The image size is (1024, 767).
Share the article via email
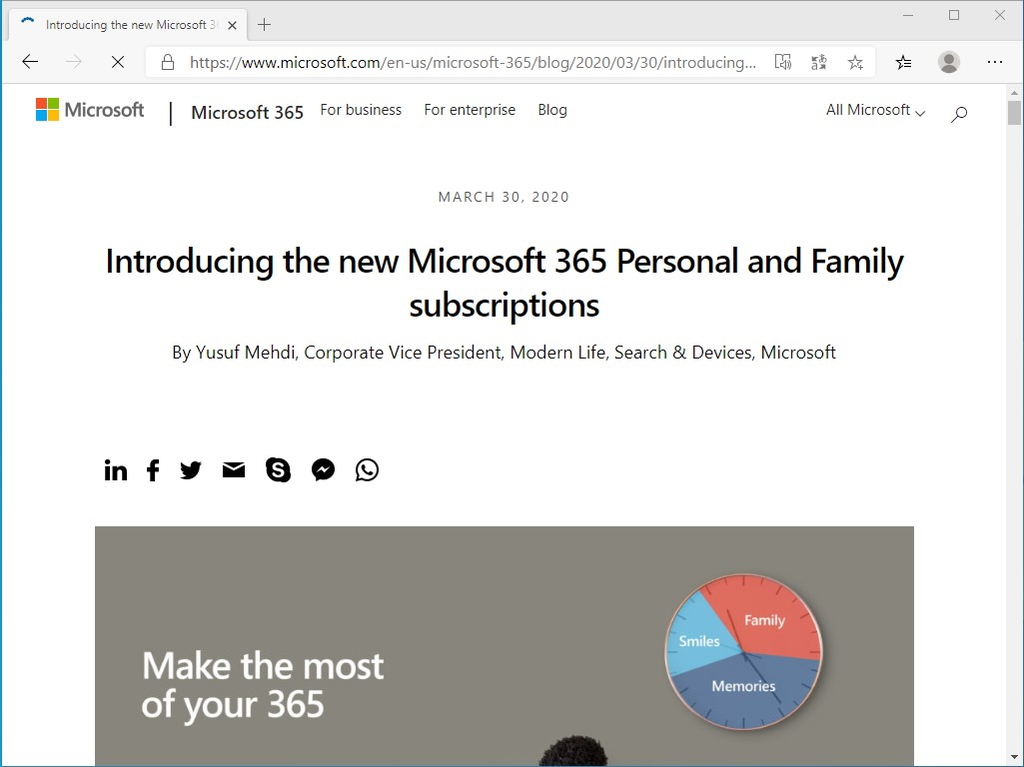233,470
